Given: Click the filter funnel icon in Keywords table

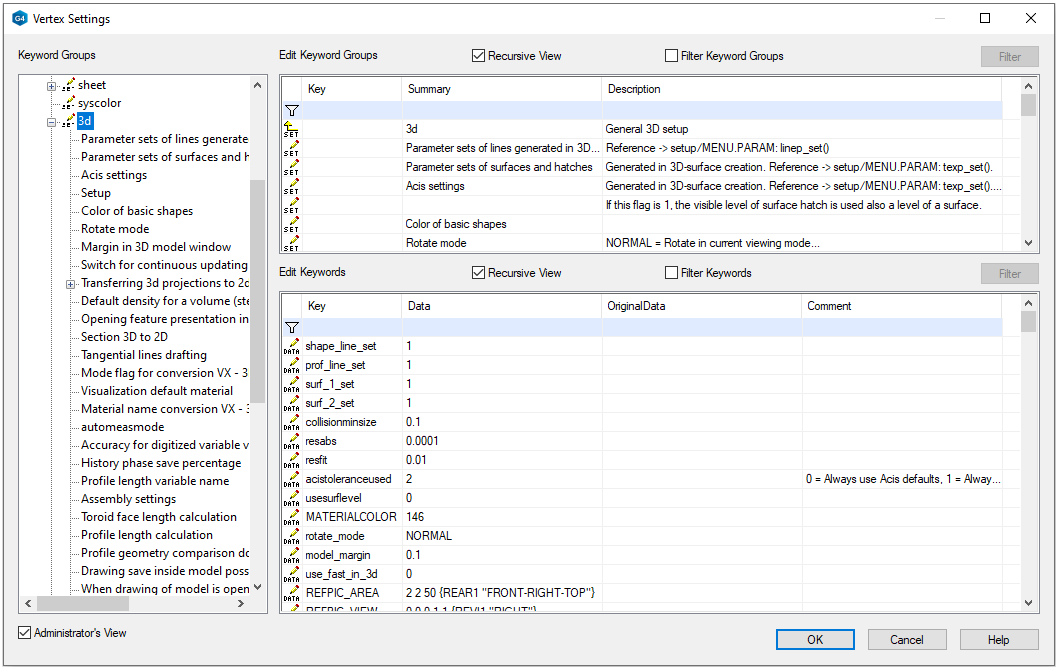Looking at the screenshot, I should tap(291, 327).
